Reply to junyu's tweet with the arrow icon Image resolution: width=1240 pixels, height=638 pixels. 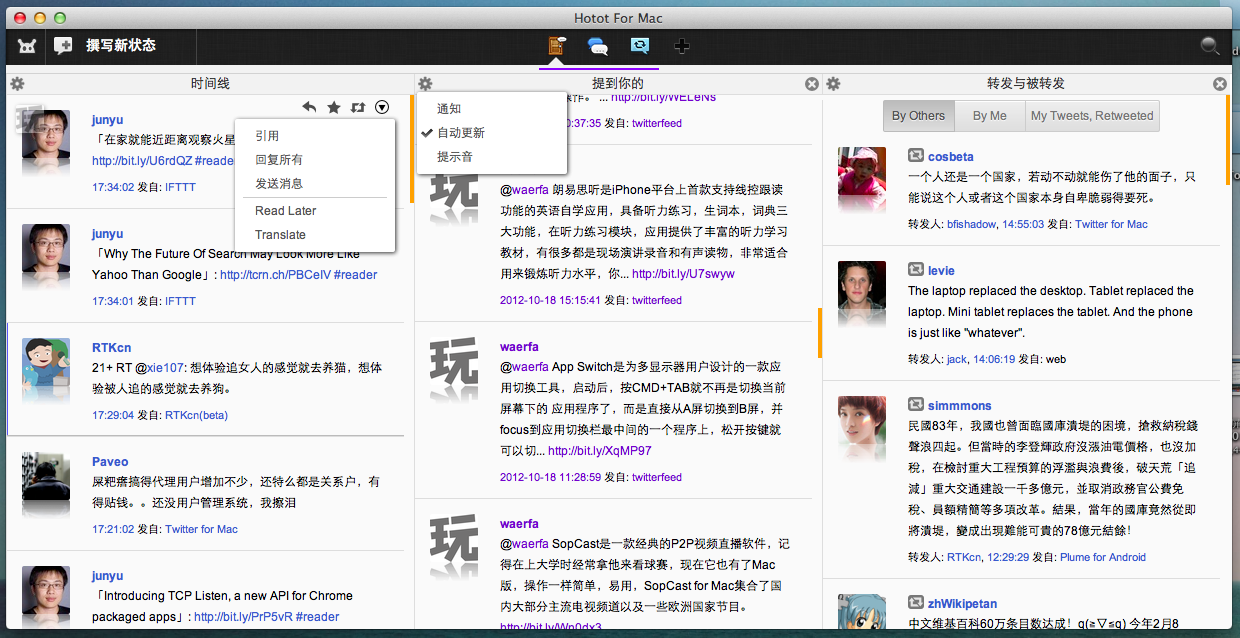tap(310, 107)
